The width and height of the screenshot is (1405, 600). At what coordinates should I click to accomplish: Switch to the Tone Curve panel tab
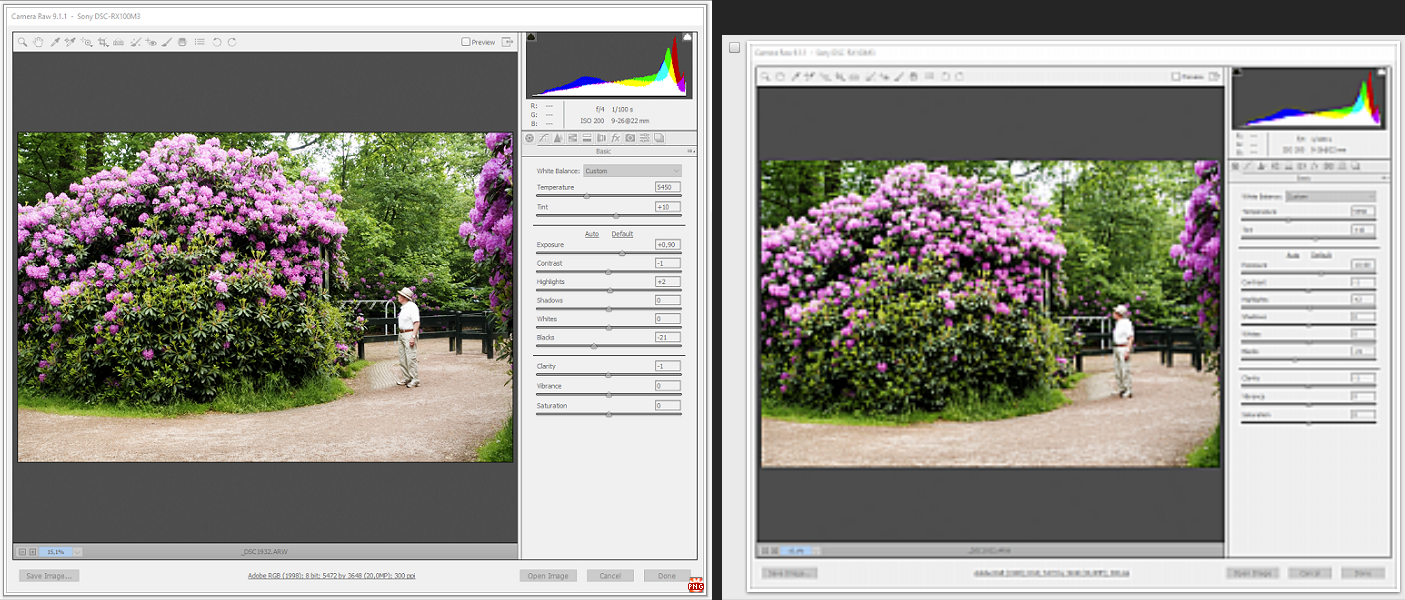[543, 138]
